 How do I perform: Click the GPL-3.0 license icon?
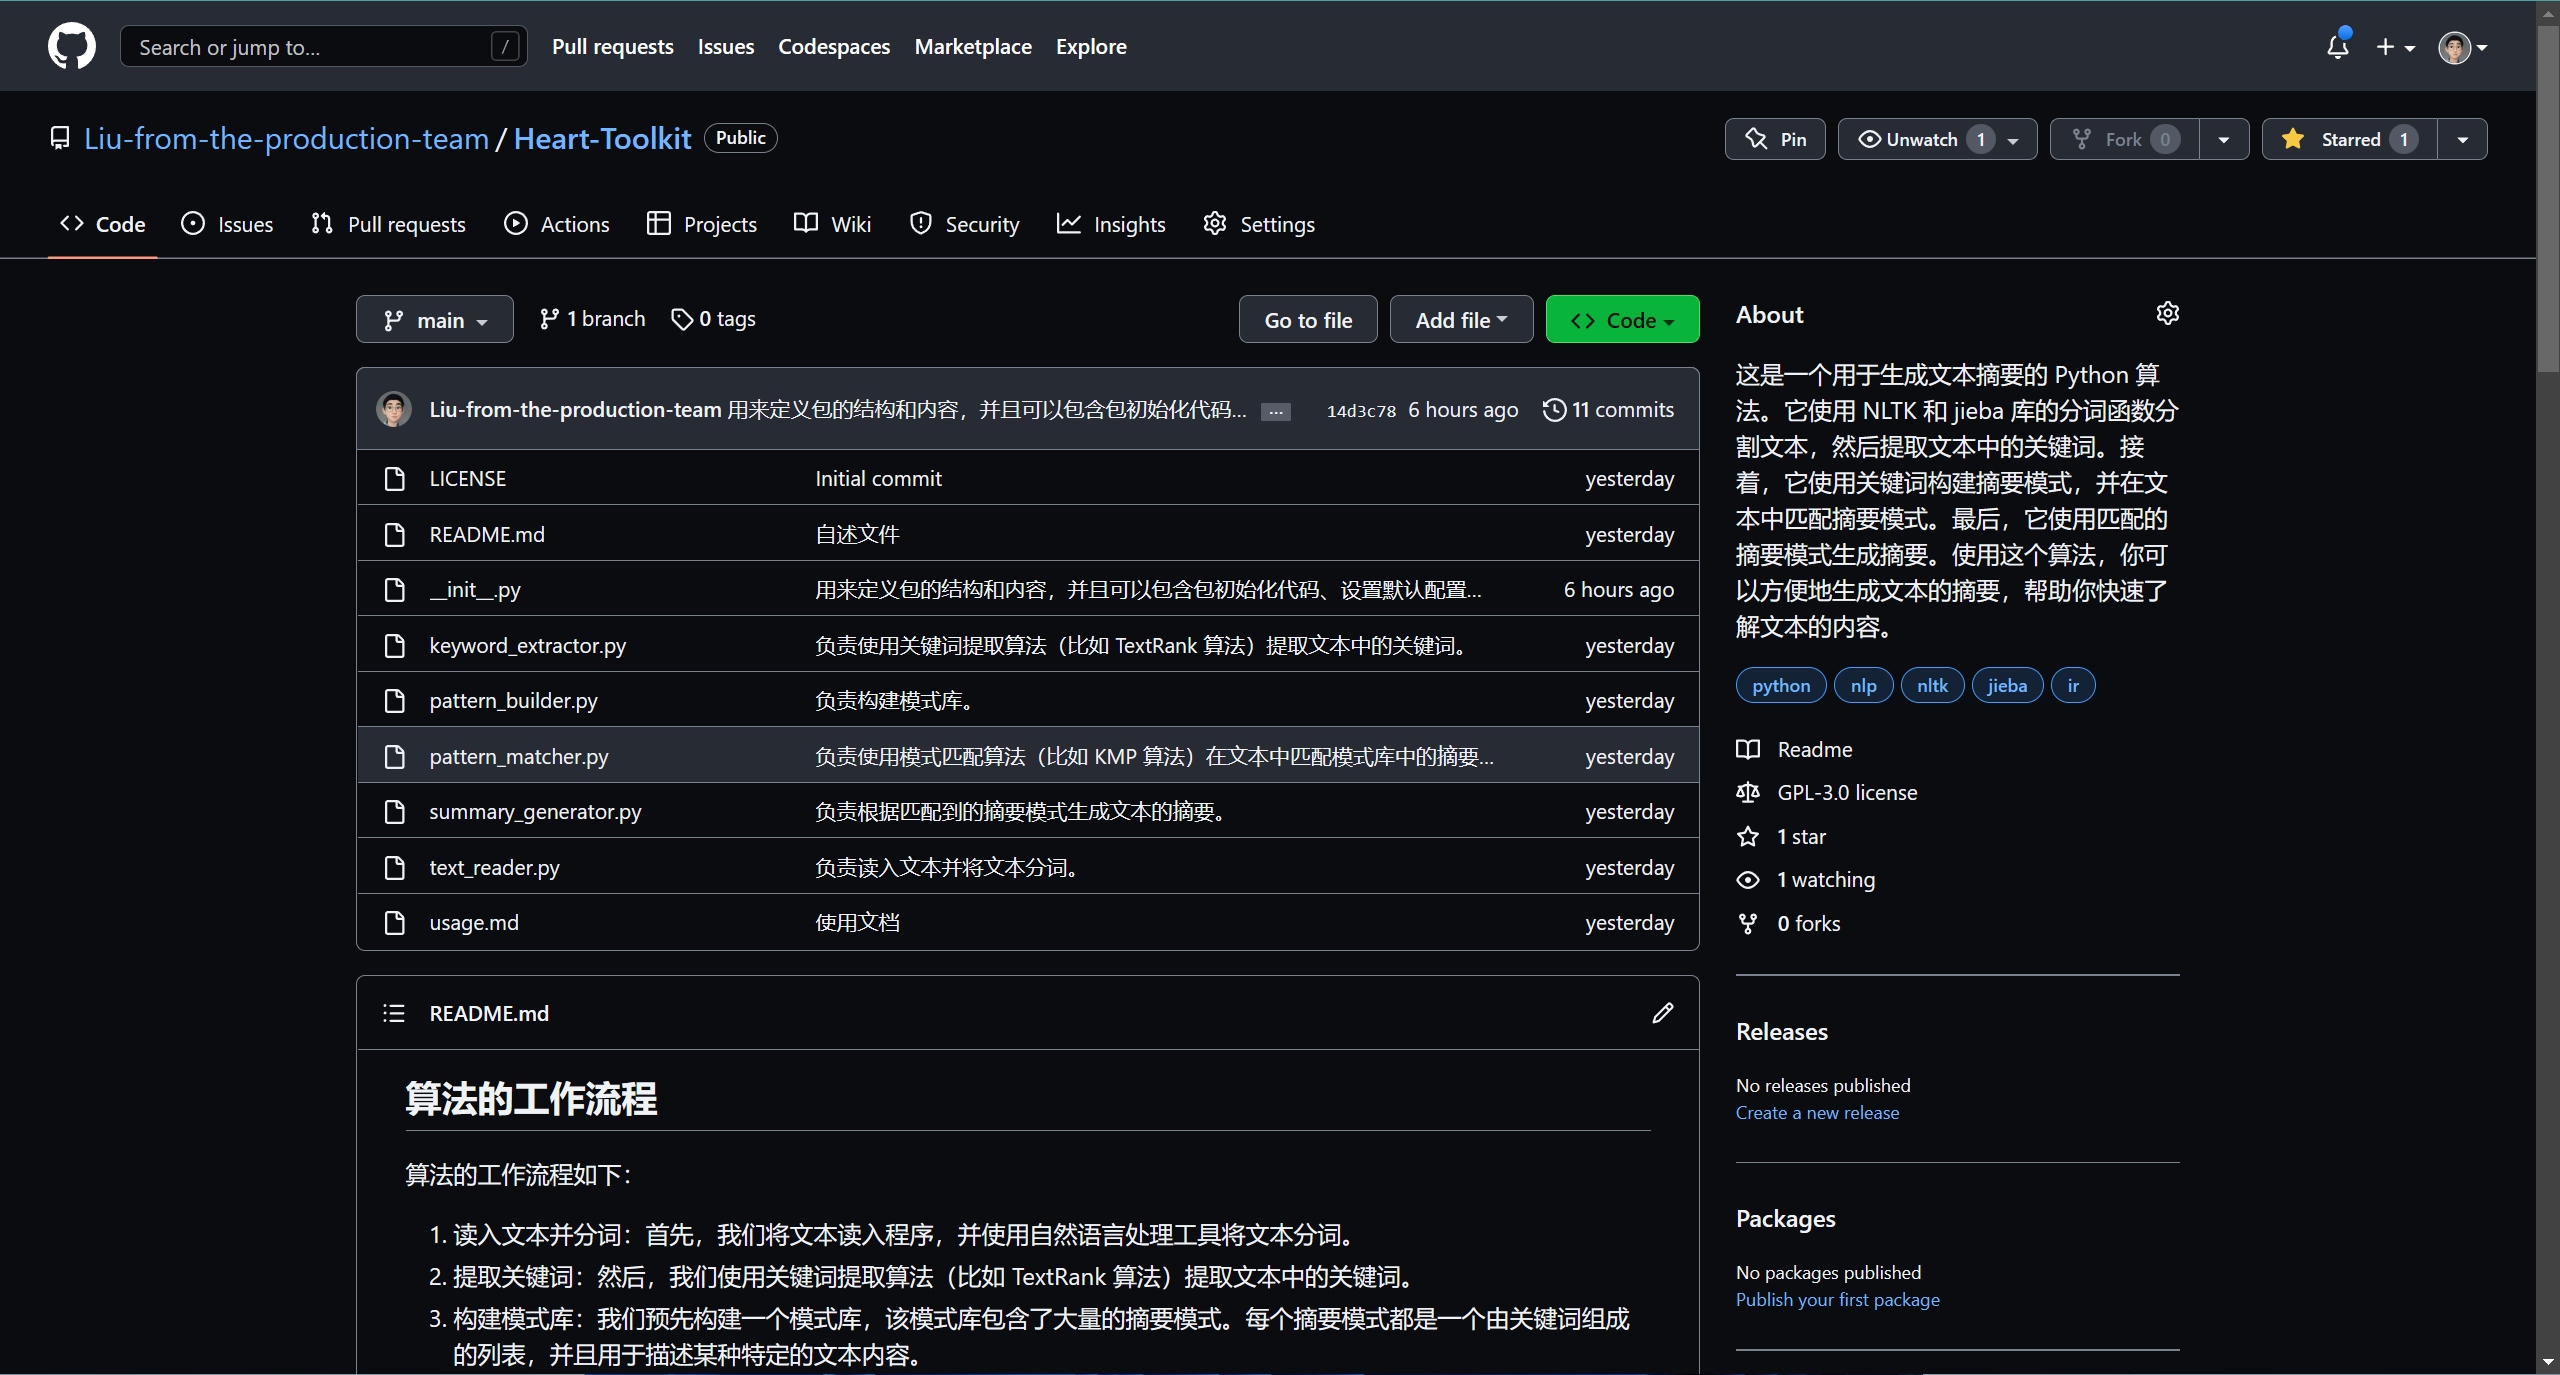tap(1751, 791)
